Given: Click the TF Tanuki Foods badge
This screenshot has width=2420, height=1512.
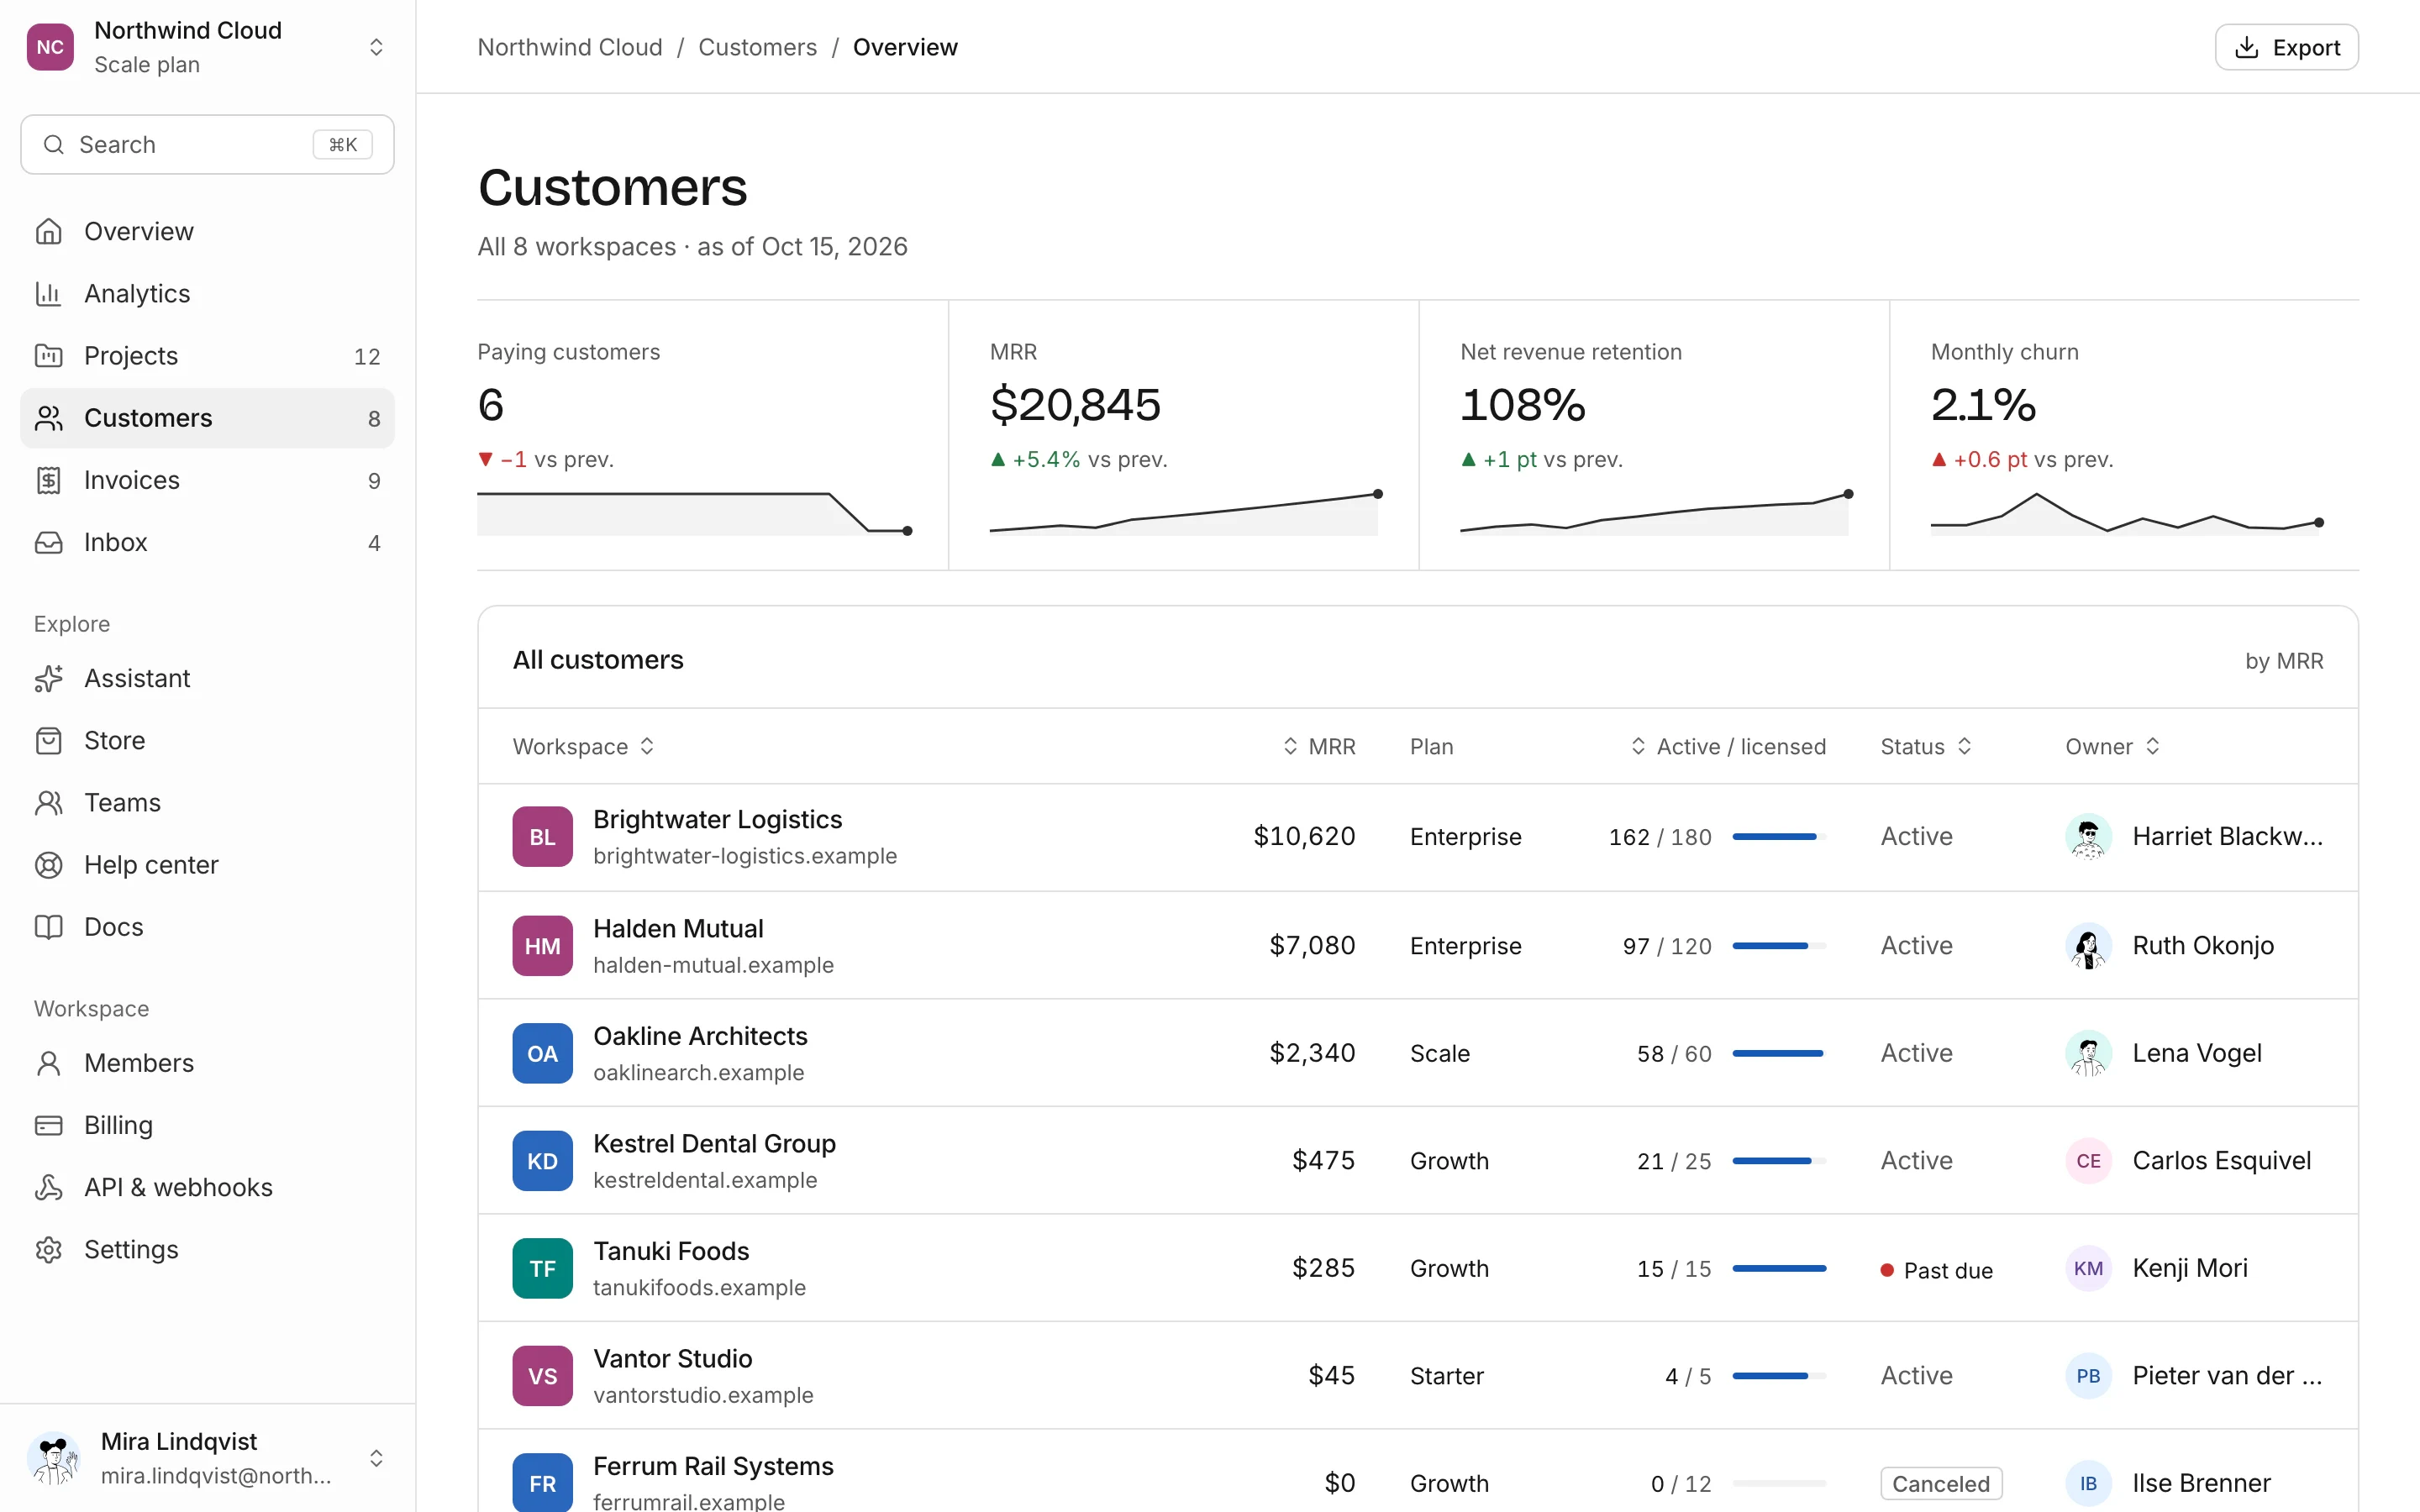Looking at the screenshot, I should (x=542, y=1268).
